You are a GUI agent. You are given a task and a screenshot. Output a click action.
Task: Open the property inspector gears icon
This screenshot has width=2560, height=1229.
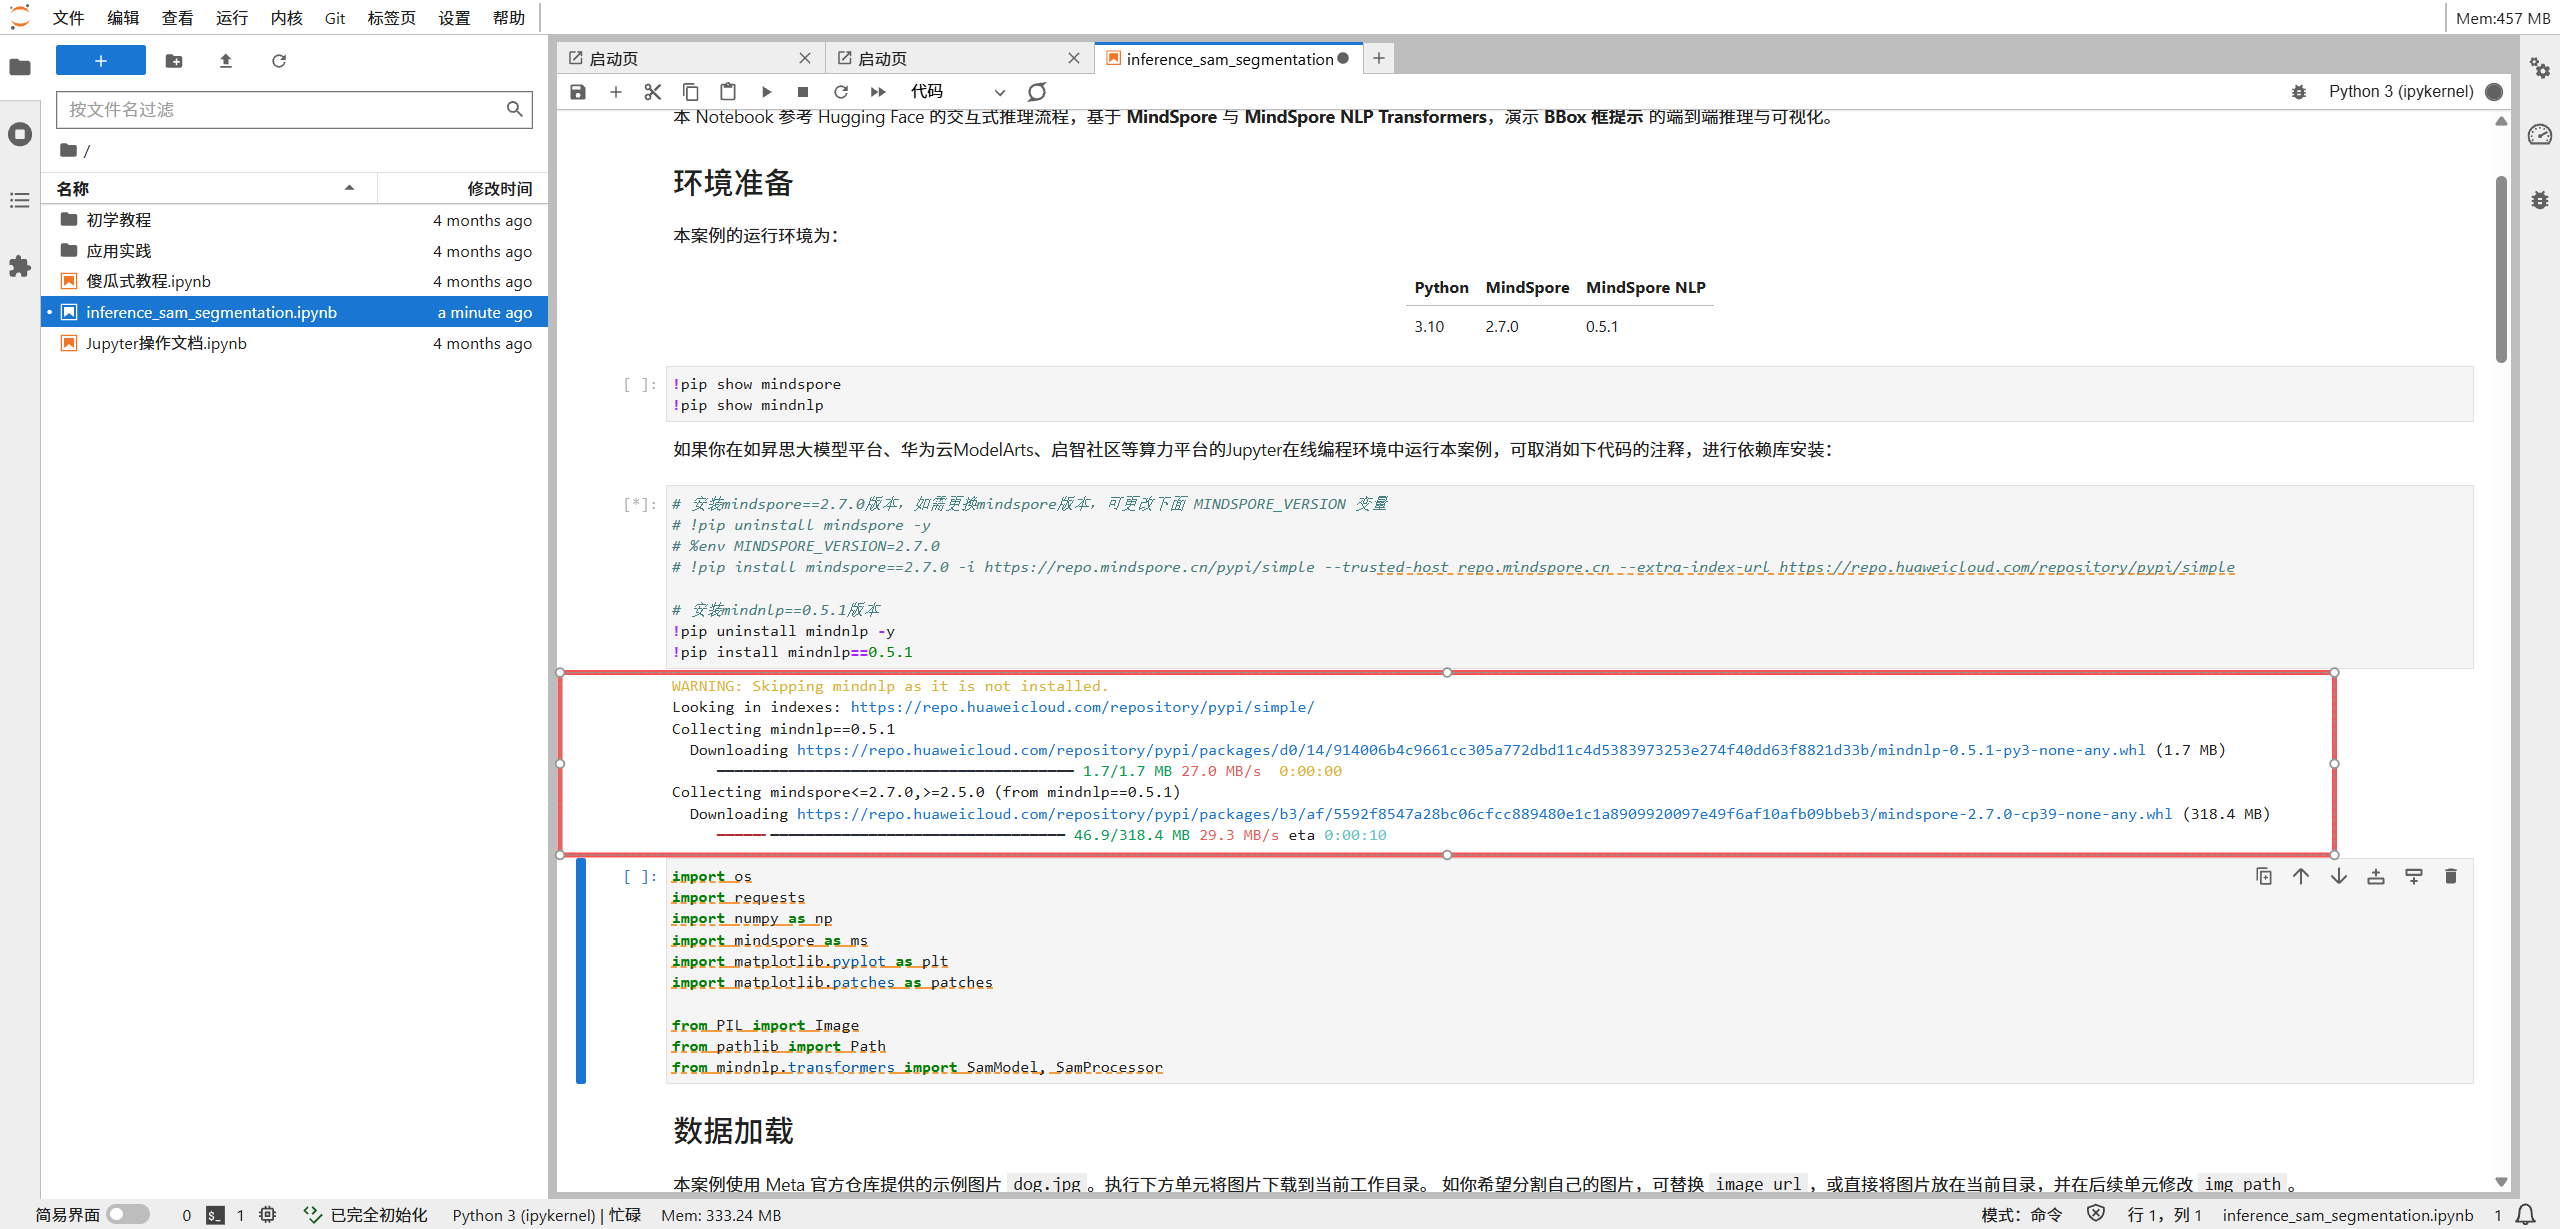coord(2540,67)
